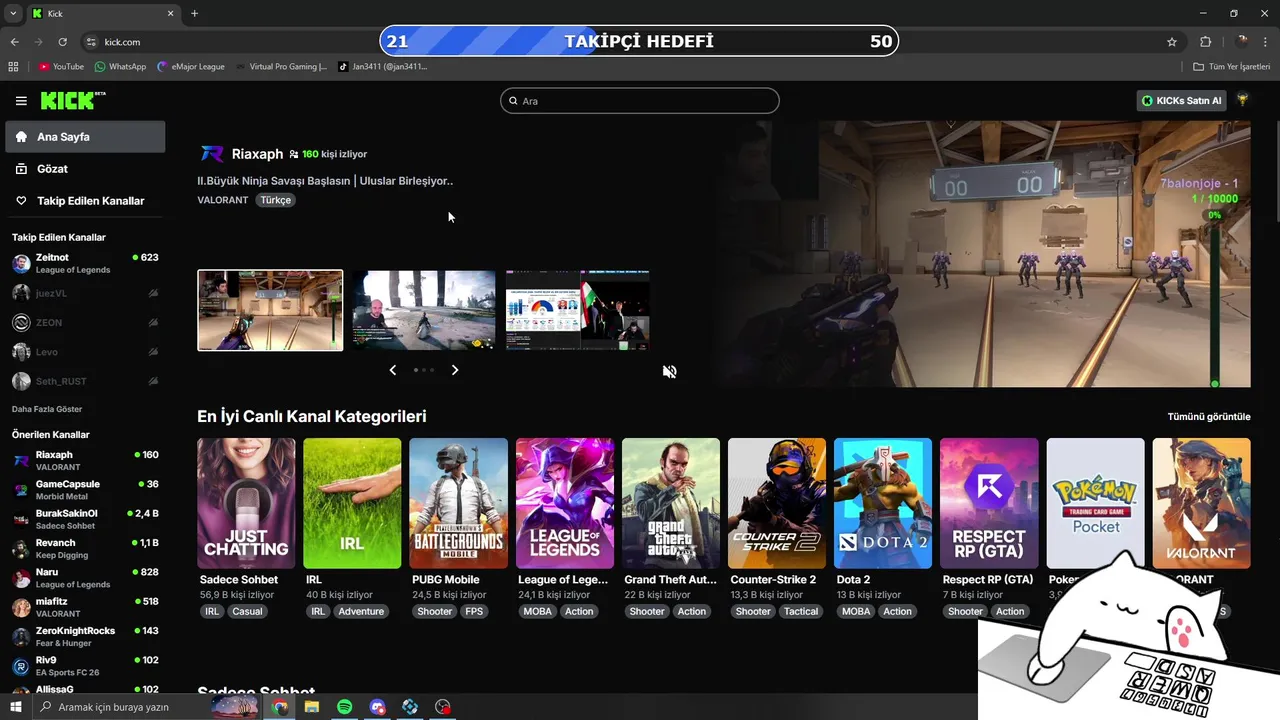
Task: Click the VALORANT category under featured stream
Action: [x=223, y=200]
